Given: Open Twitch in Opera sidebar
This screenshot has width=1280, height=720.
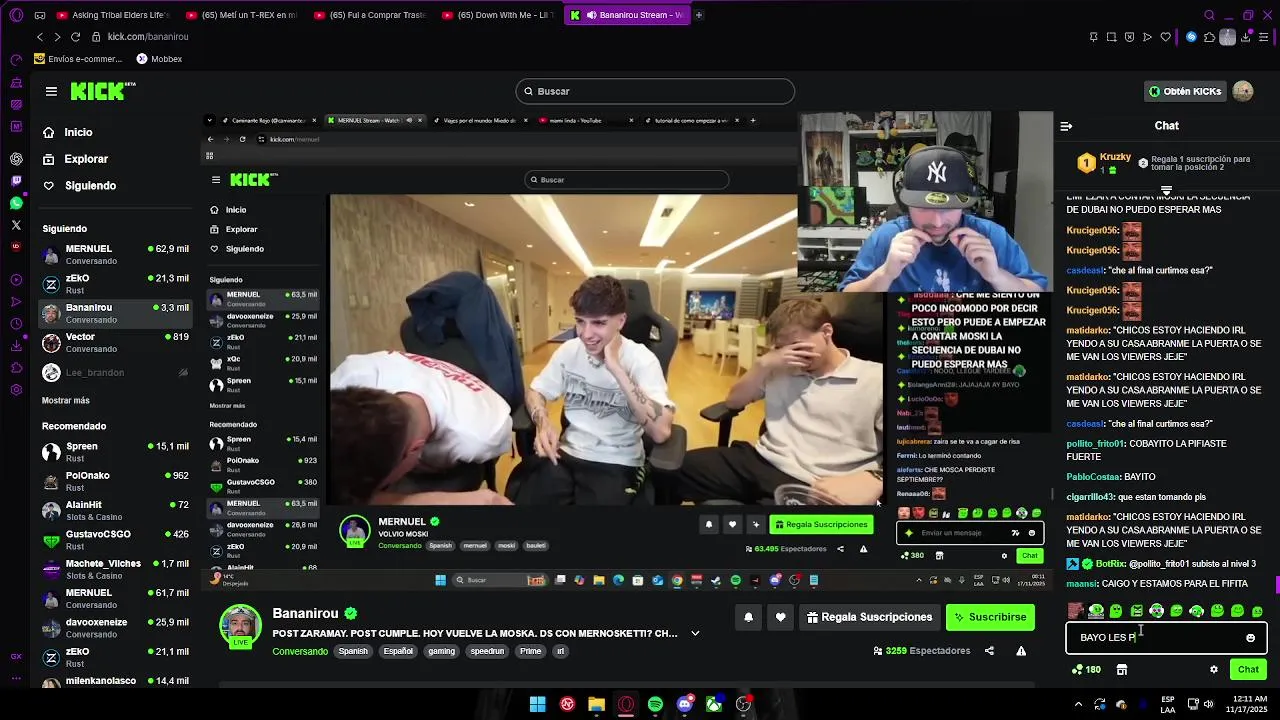Looking at the screenshot, I should pos(16,181).
